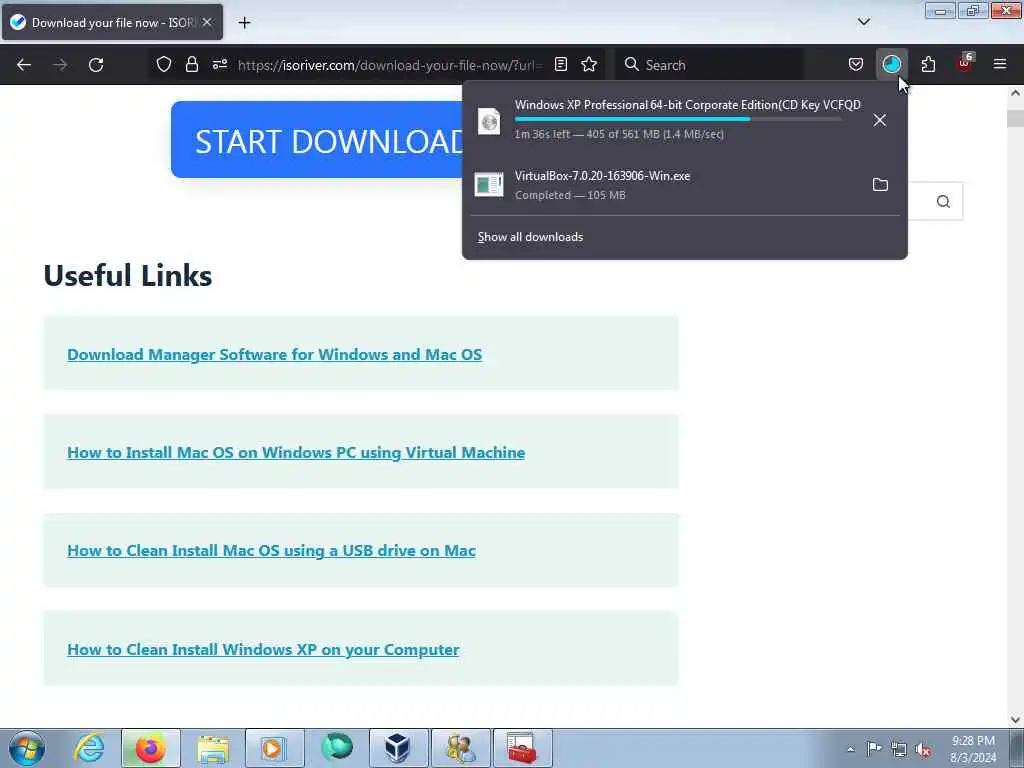Close the downloads panel via downloads toolbar icon
The height and width of the screenshot is (768, 1024).
click(x=891, y=64)
